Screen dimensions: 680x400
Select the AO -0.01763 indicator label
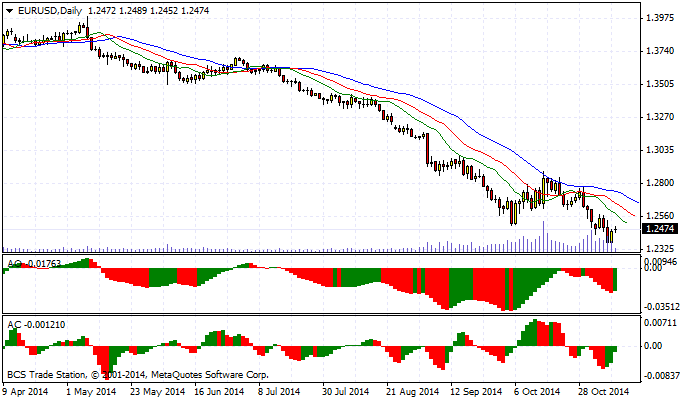click(34, 264)
